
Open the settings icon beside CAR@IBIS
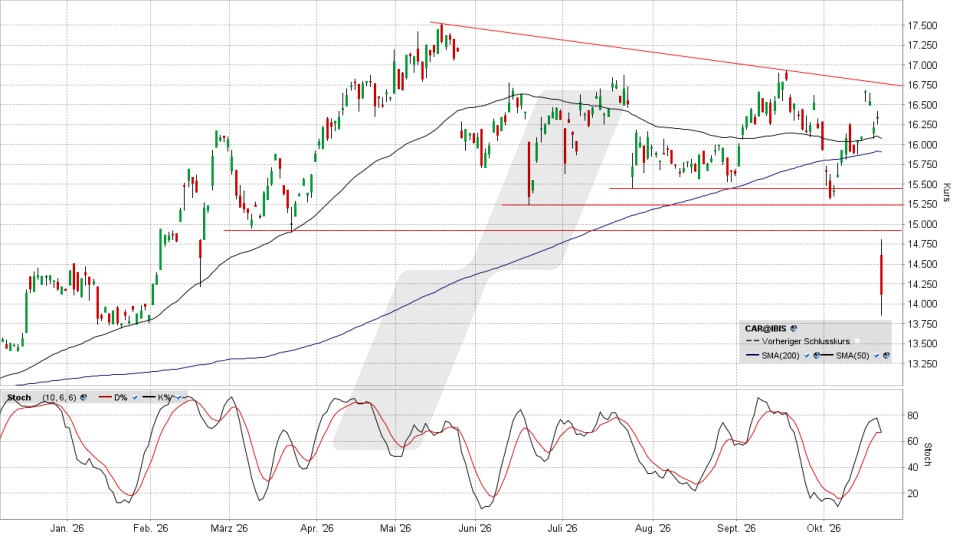pos(793,329)
